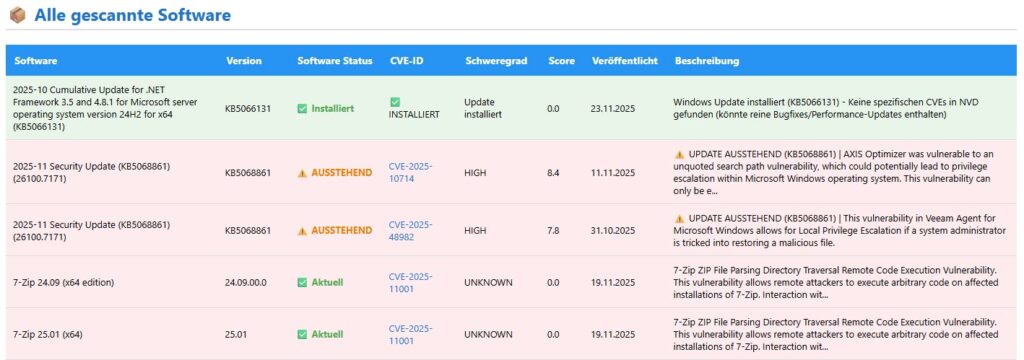Open the CVE-2025-10714 link
The width and height of the screenshot is (1024, 360).
coord(410,172)
